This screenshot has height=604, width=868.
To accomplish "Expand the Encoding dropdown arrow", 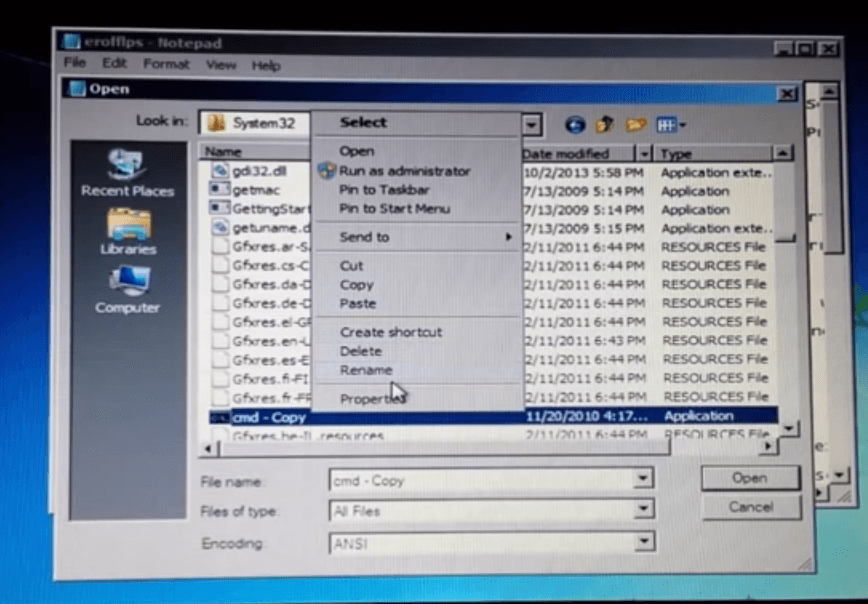I will (644, 541).
